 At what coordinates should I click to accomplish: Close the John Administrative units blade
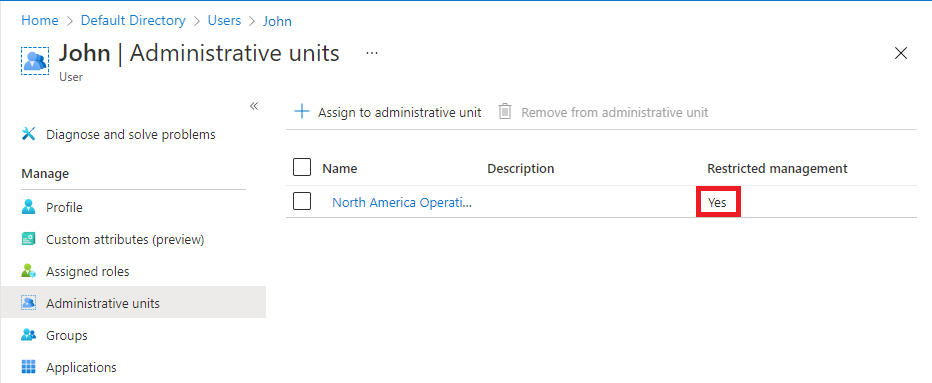900,54
